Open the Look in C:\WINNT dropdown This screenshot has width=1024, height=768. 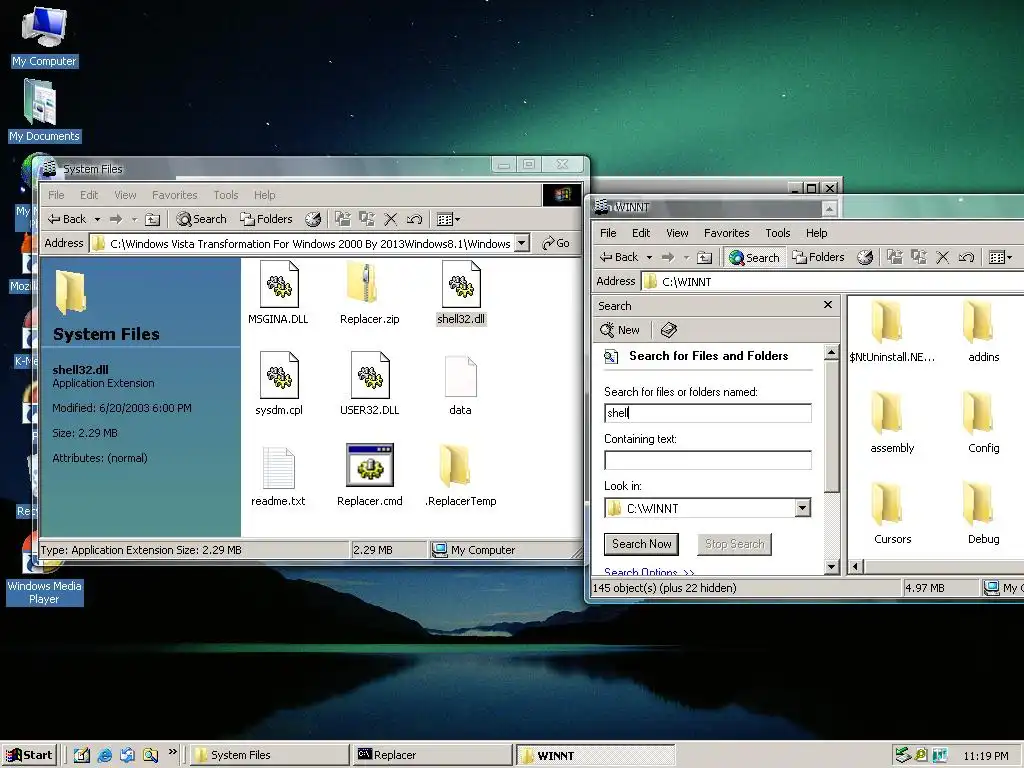point(803,508)
